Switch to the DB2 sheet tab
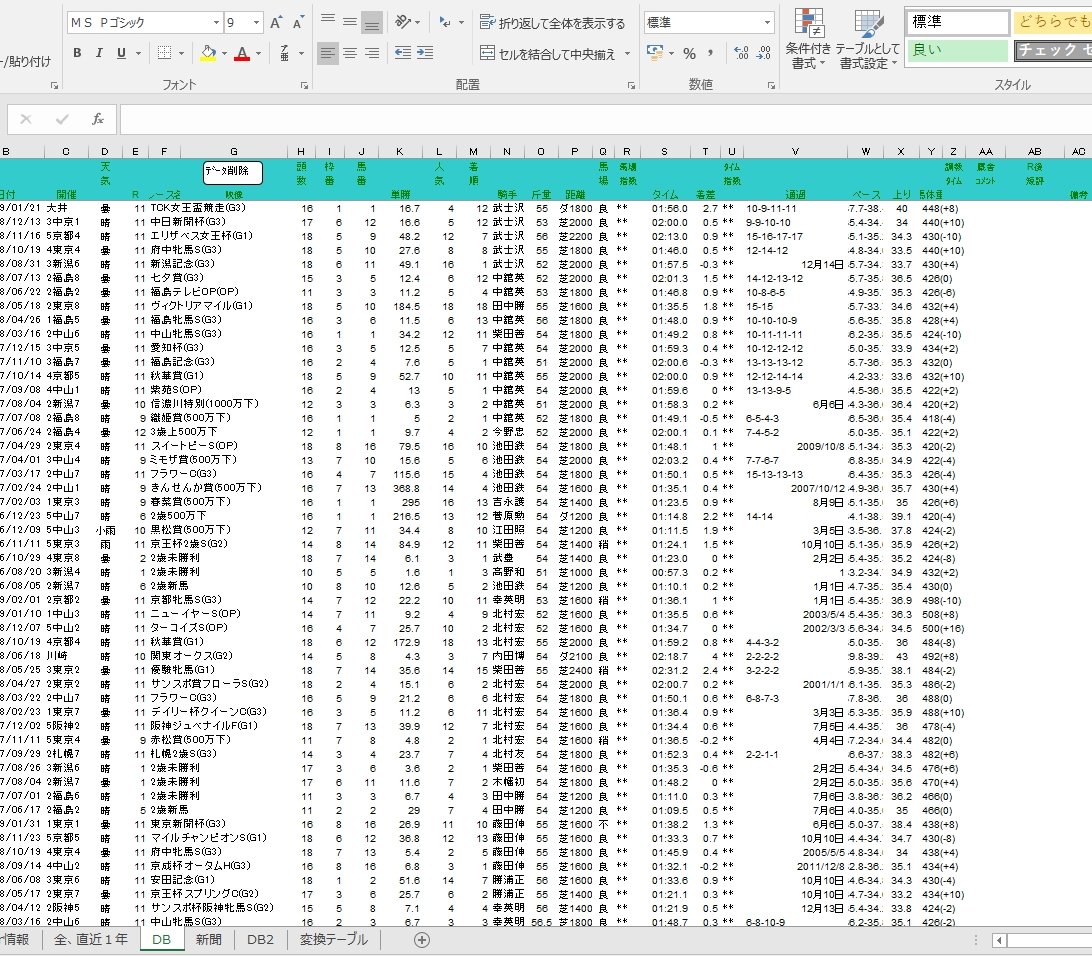Screen dimensions: 1092x956 click(x=260, y=939)
